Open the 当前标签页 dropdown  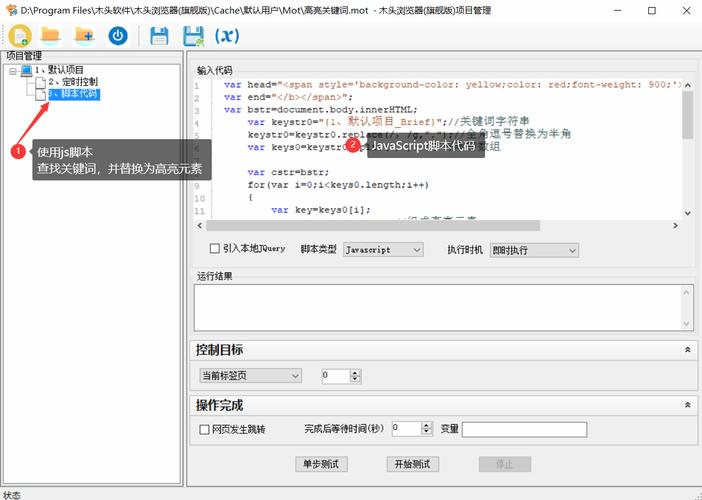pos(250,376)
